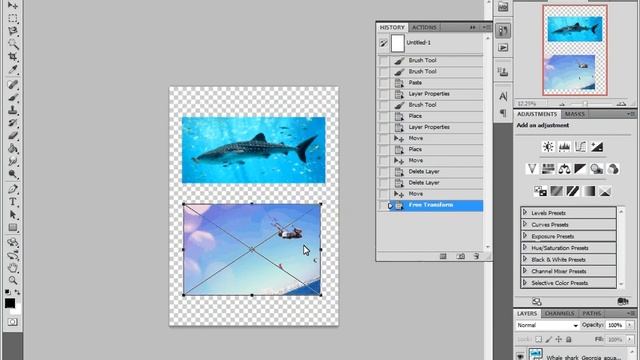Expand Hue/Saturation Presets
The image size is (640, 360).
tap(525, 247)
